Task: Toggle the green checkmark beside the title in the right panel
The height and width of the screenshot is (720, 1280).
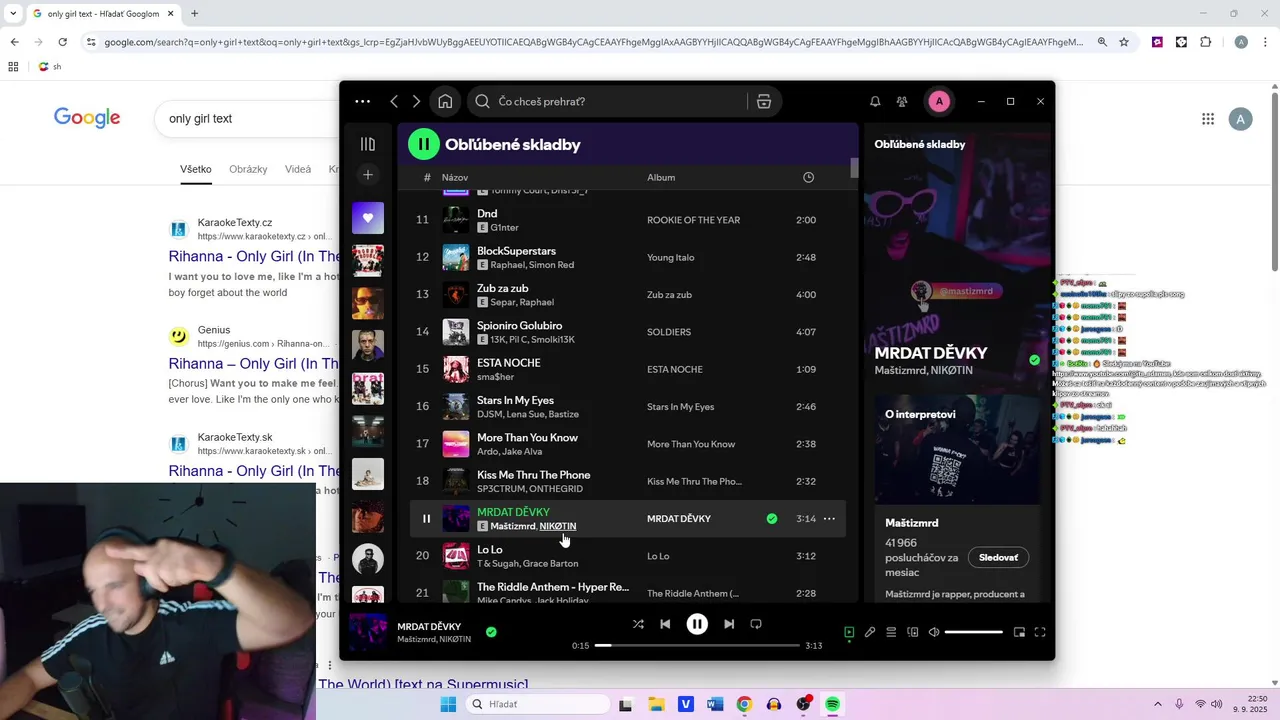Action: pos(1034,360)
